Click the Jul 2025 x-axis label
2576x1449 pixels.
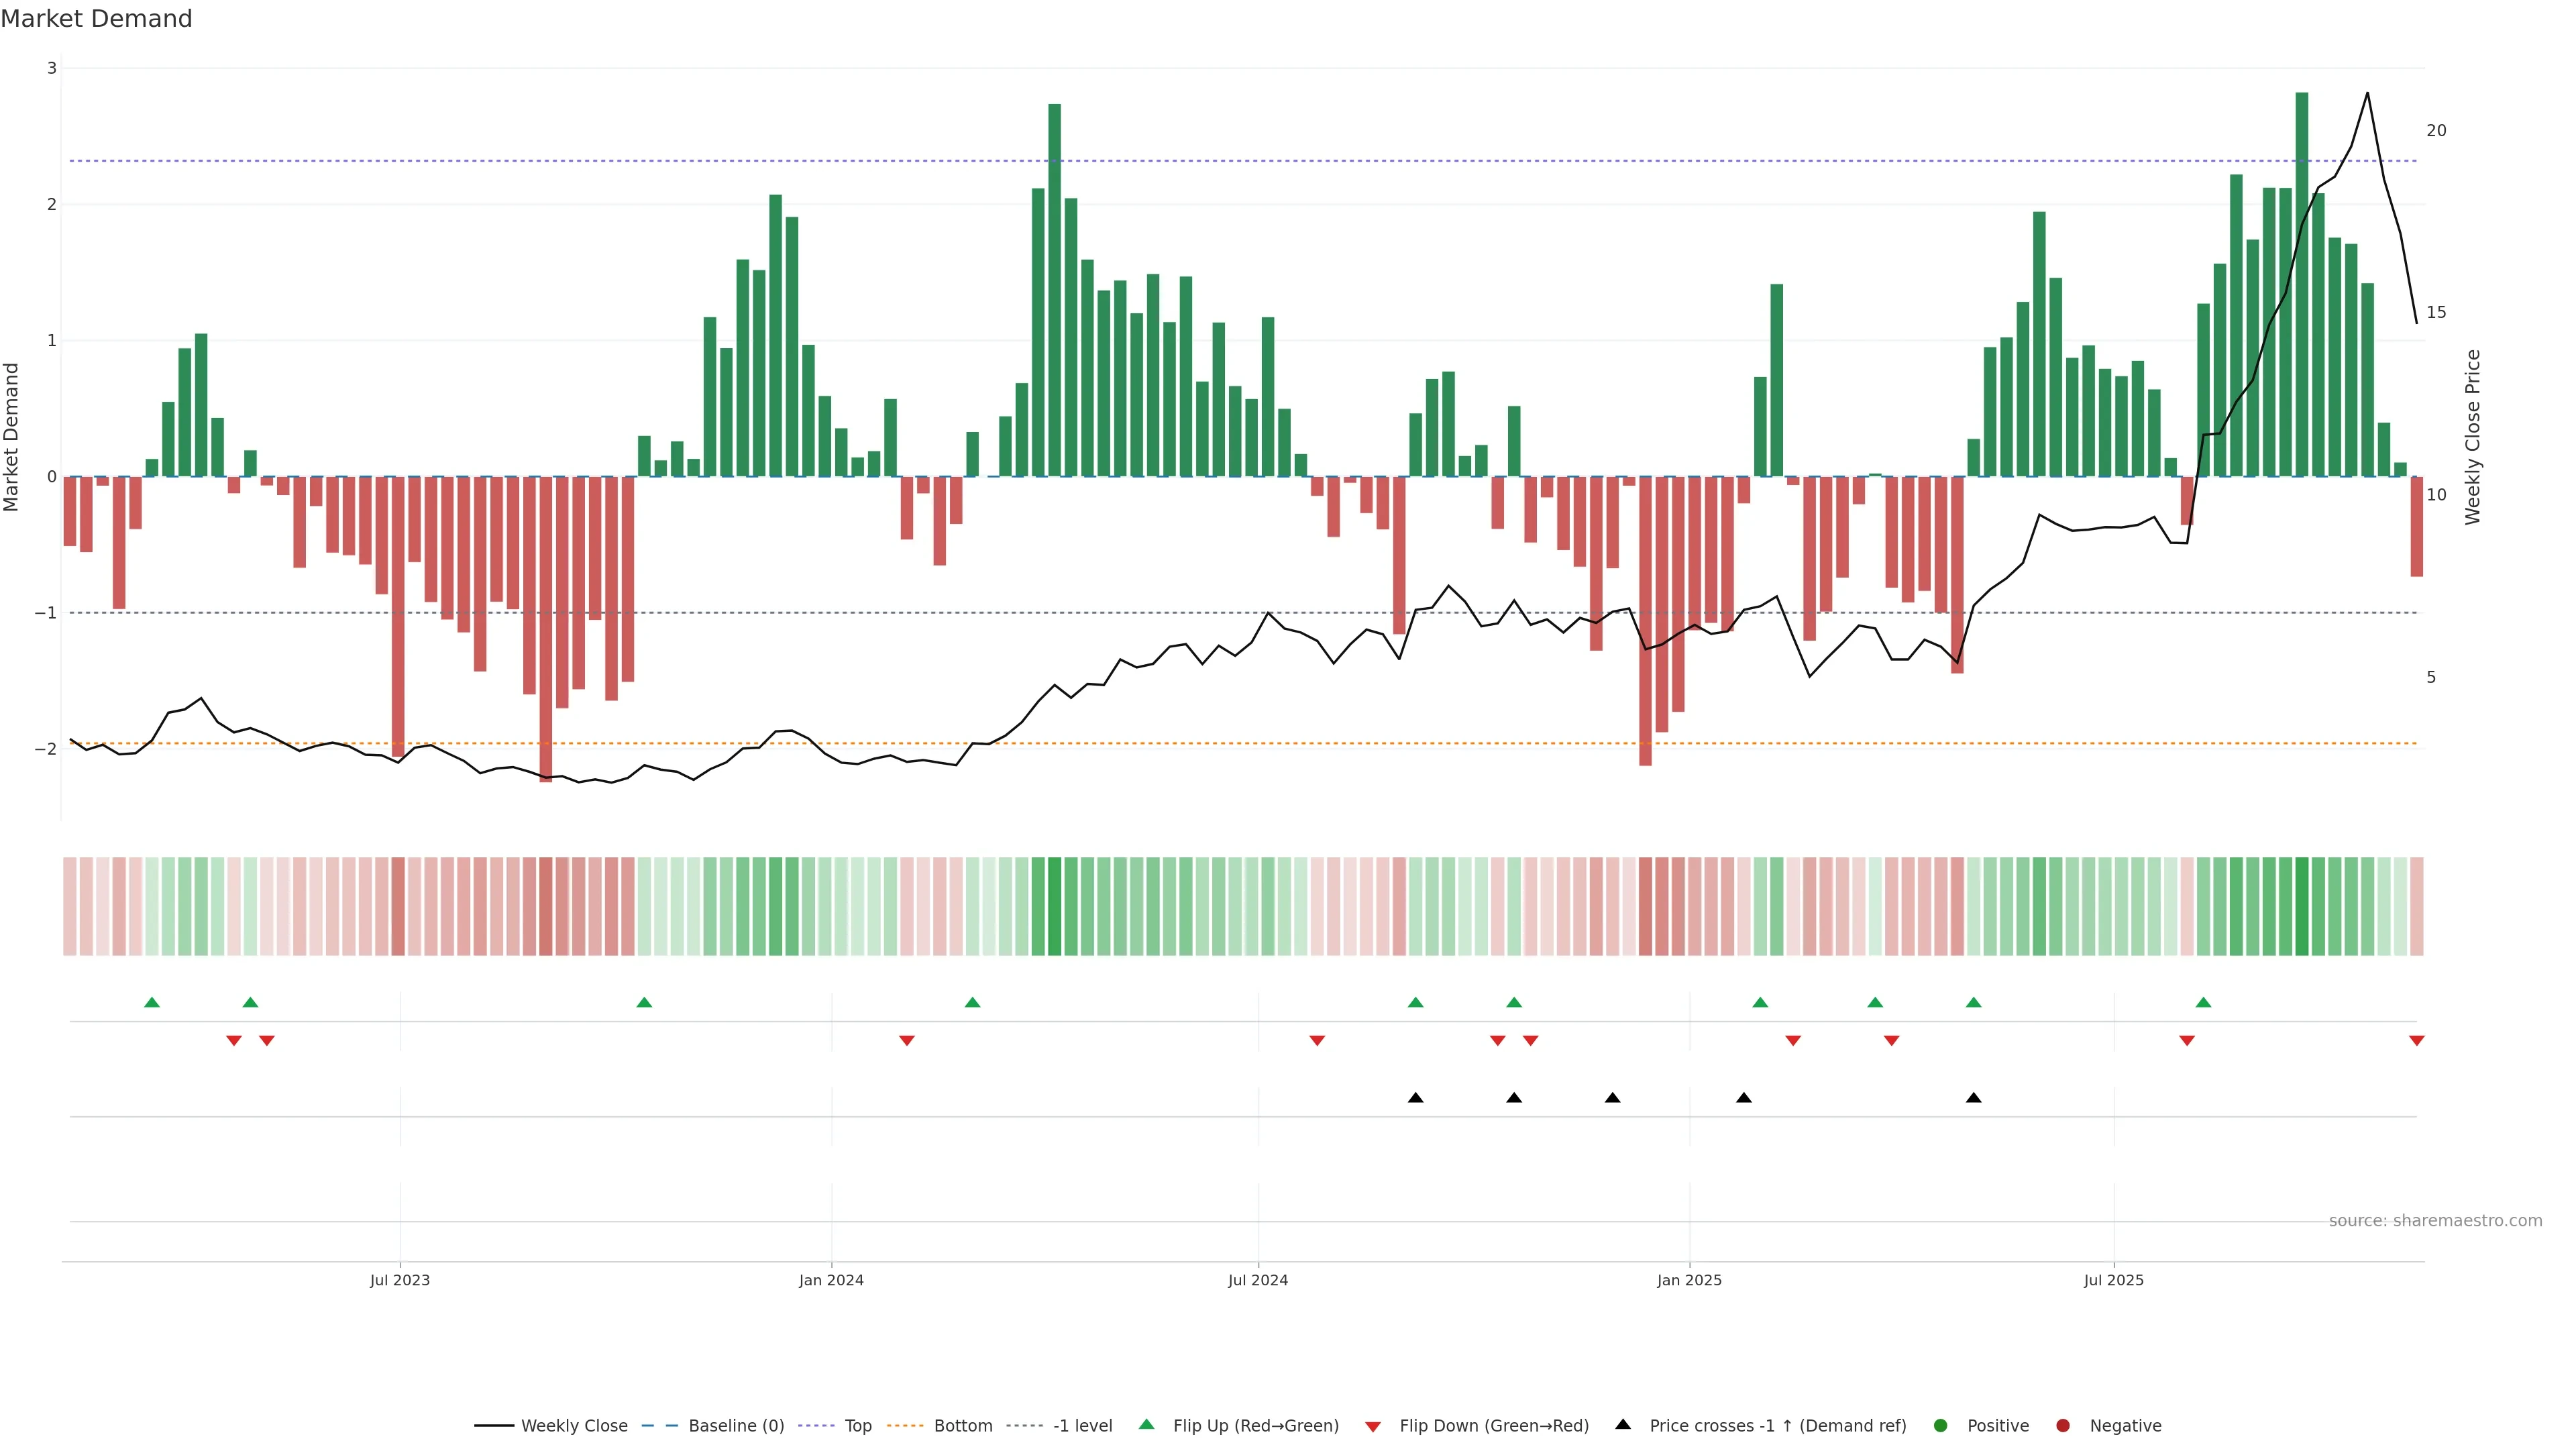2113,1280
